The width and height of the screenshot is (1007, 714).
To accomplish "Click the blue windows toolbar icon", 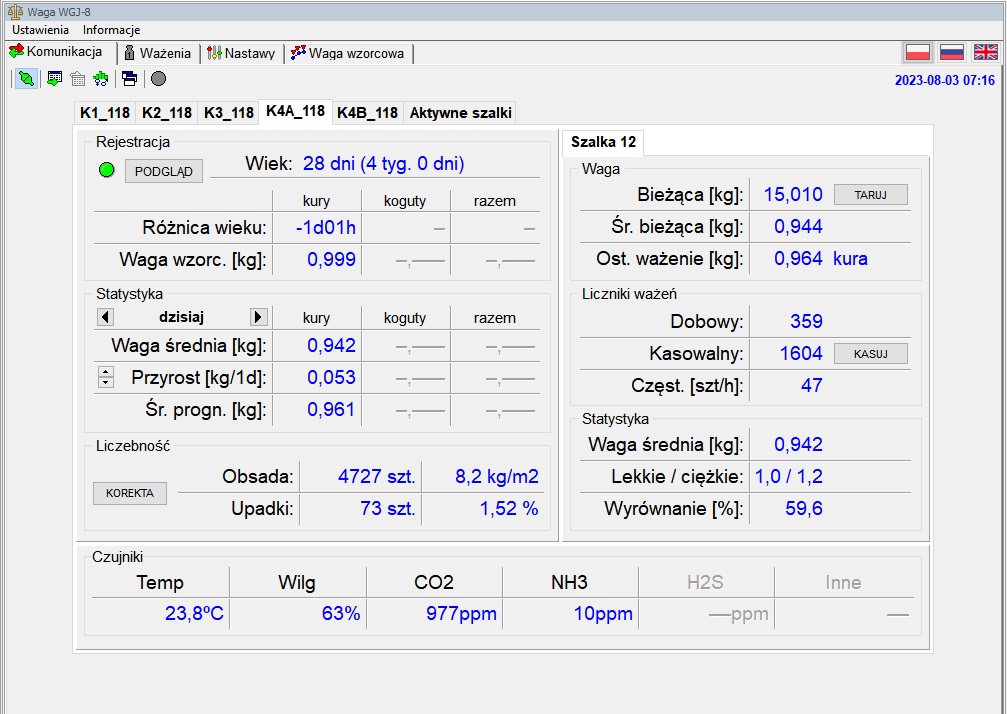I will (130, 78).
